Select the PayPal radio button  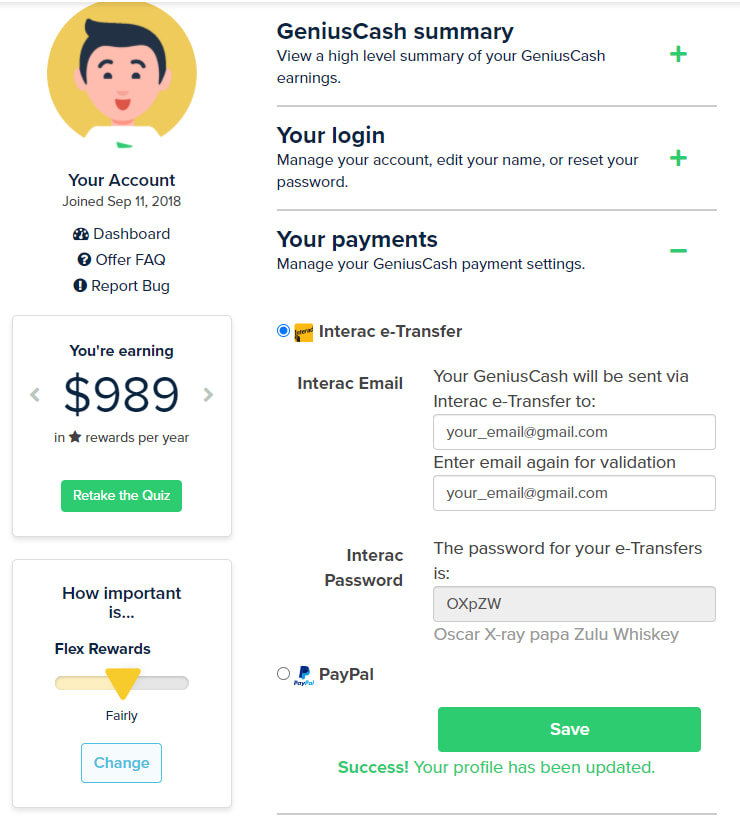pos(283,674)
